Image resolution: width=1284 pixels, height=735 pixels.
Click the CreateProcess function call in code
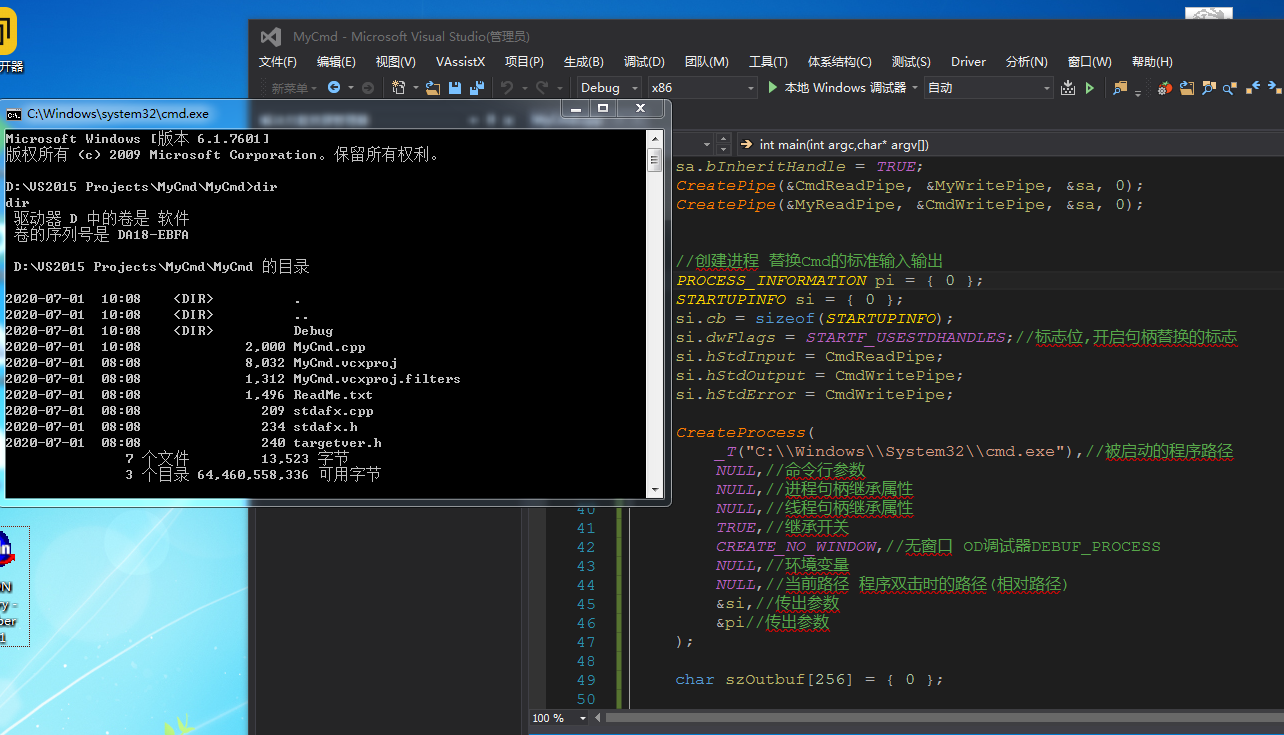[740, 433]
